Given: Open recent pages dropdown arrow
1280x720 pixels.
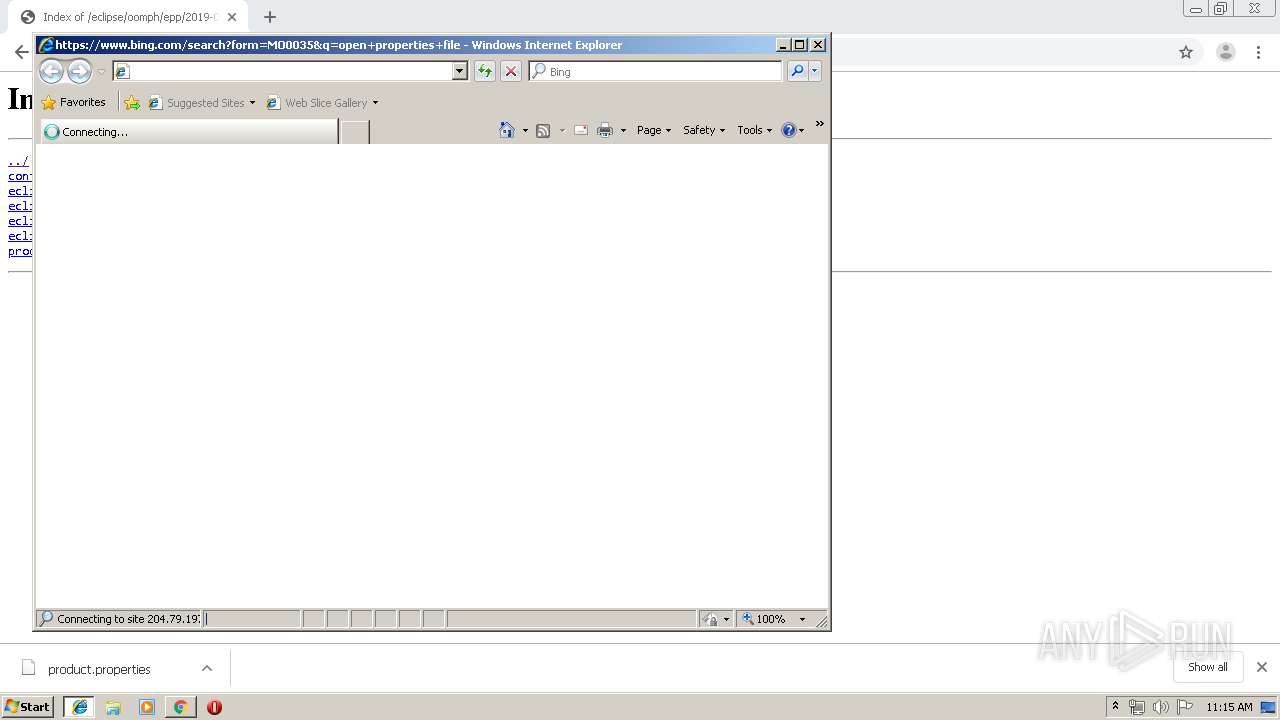Looking at the screenshot, I should coord(101,72).
